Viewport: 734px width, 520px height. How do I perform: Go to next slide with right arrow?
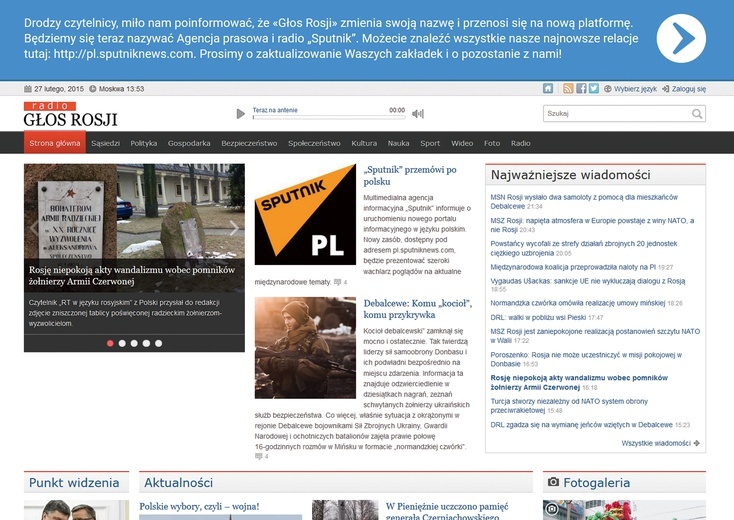[234, 228]
